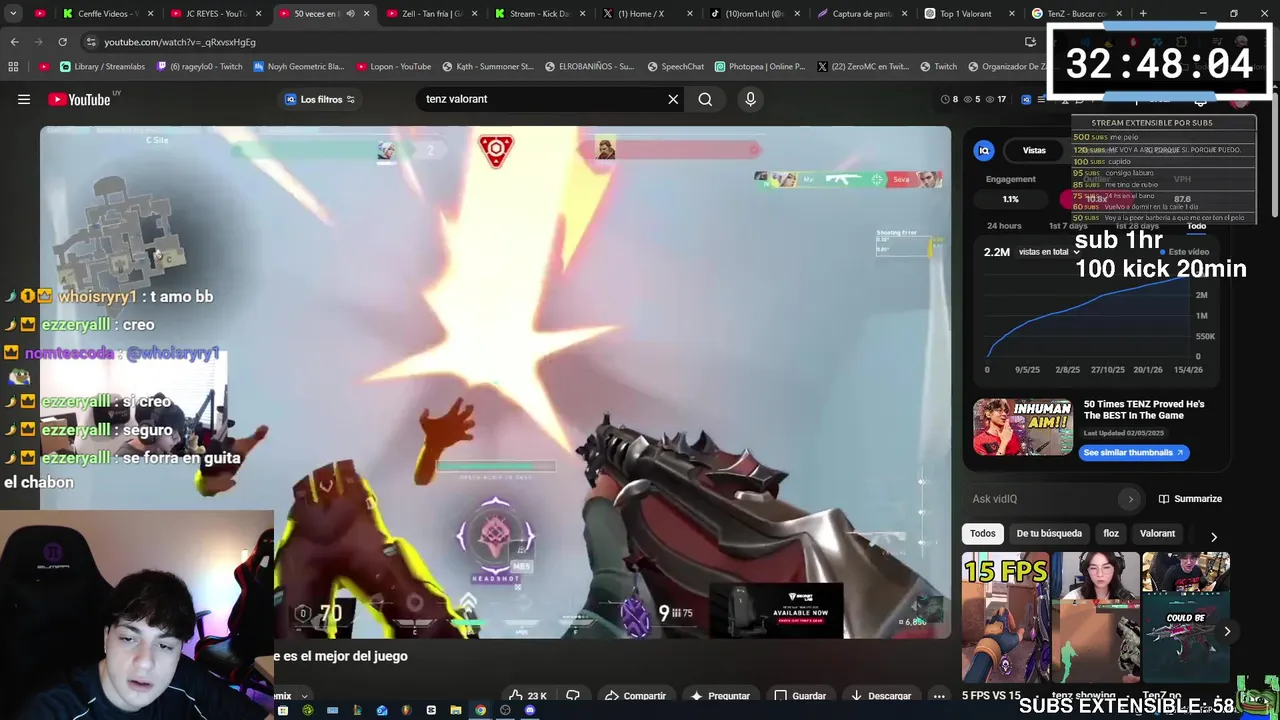Open the more actions three-dot menu
The image size is (1280, 720).
[x=938, y=696]
